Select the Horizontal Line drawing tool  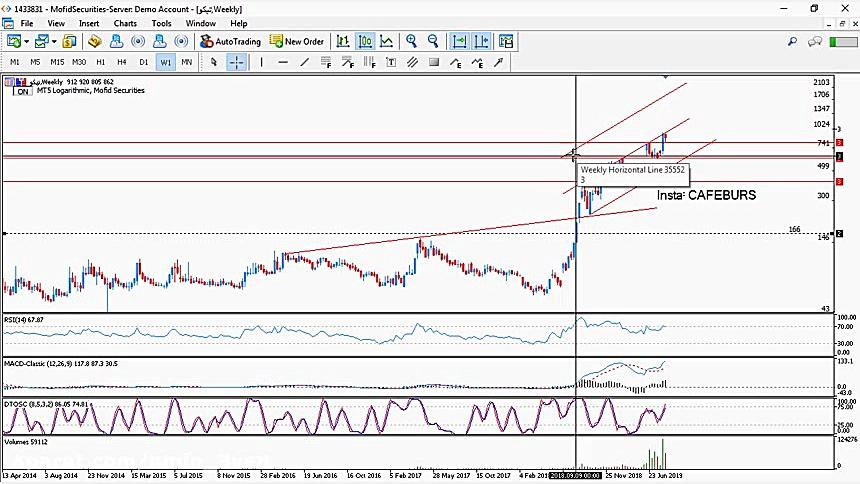click(x=283, y=62)
